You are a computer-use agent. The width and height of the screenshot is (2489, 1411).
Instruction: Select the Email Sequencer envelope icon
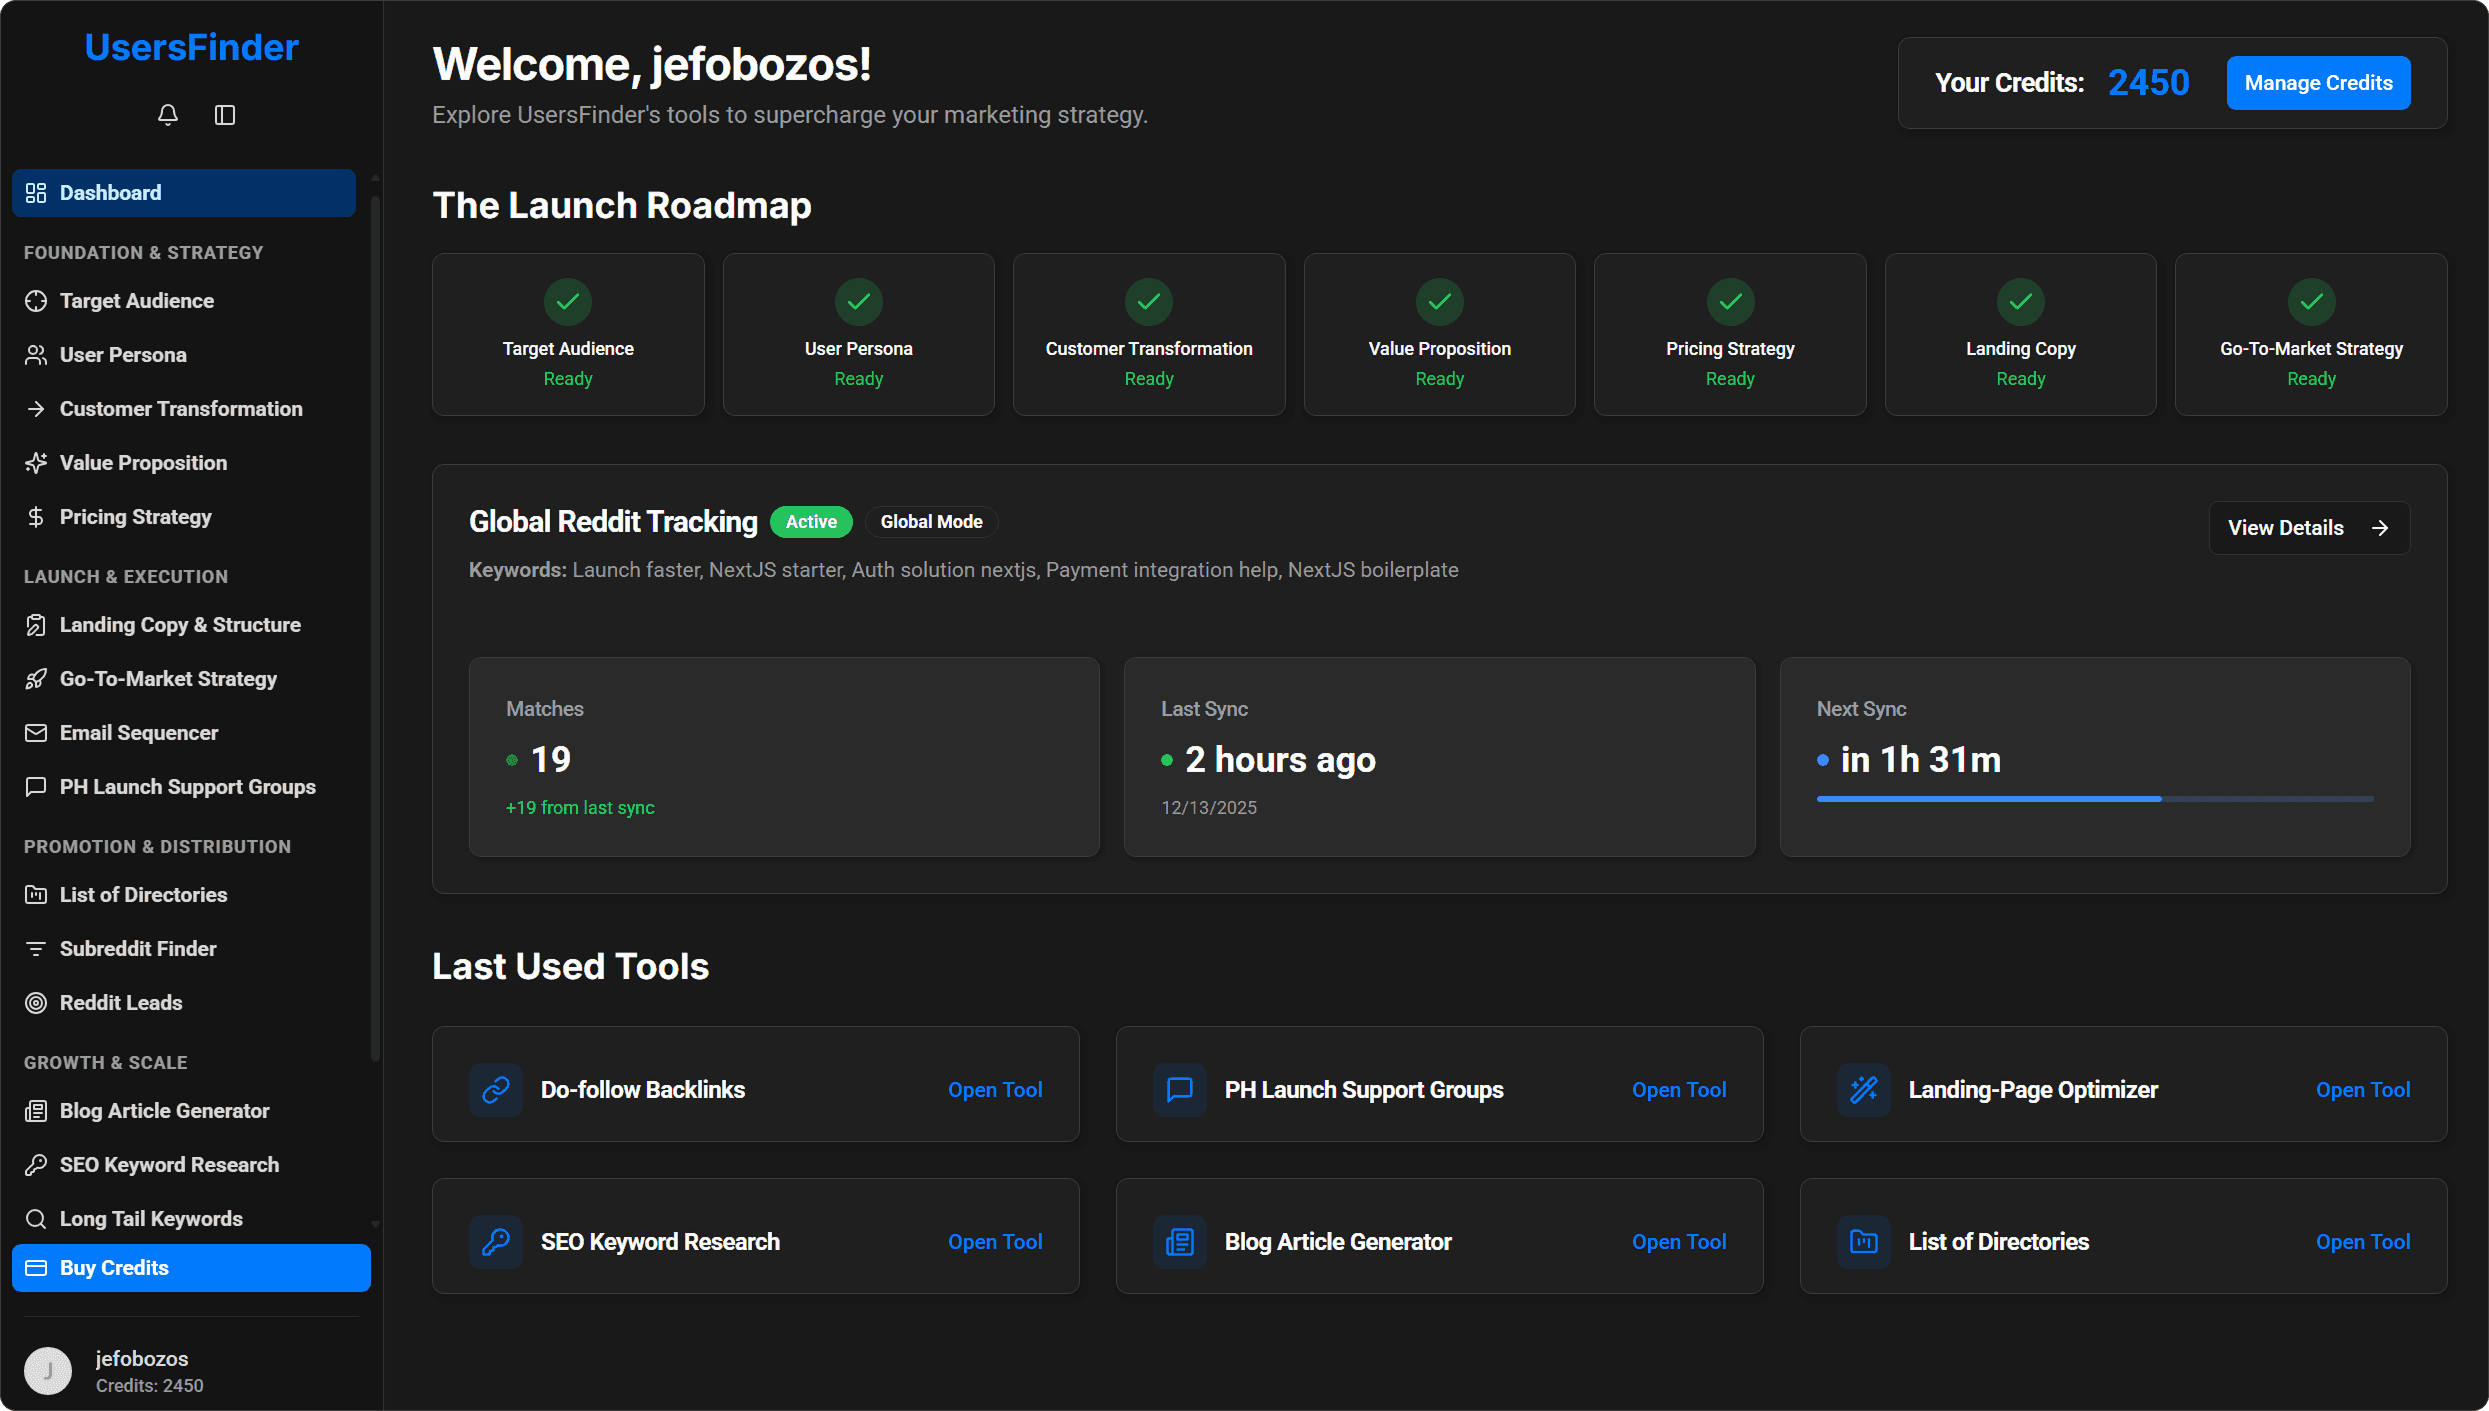coord(36,732)
